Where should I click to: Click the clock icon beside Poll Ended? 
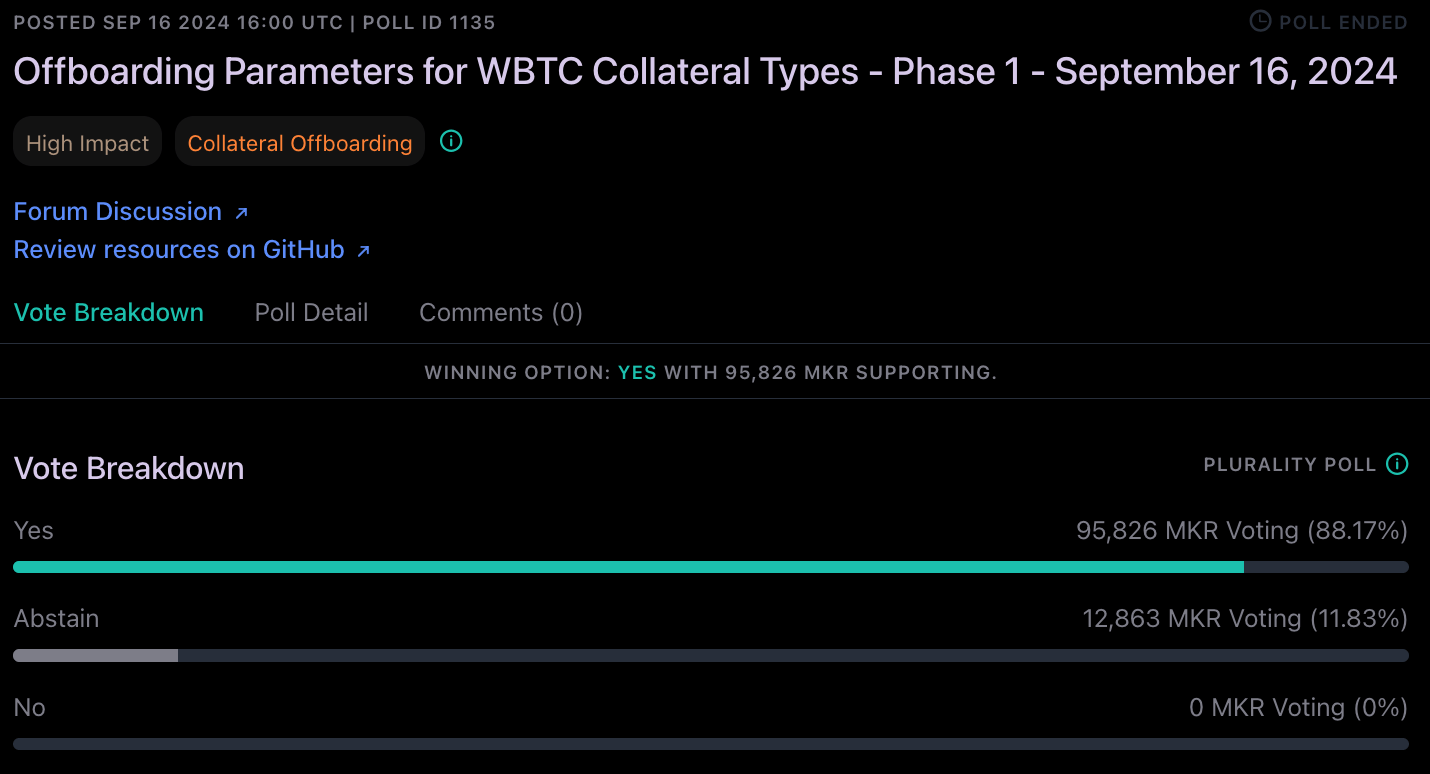pos(1260,21)
